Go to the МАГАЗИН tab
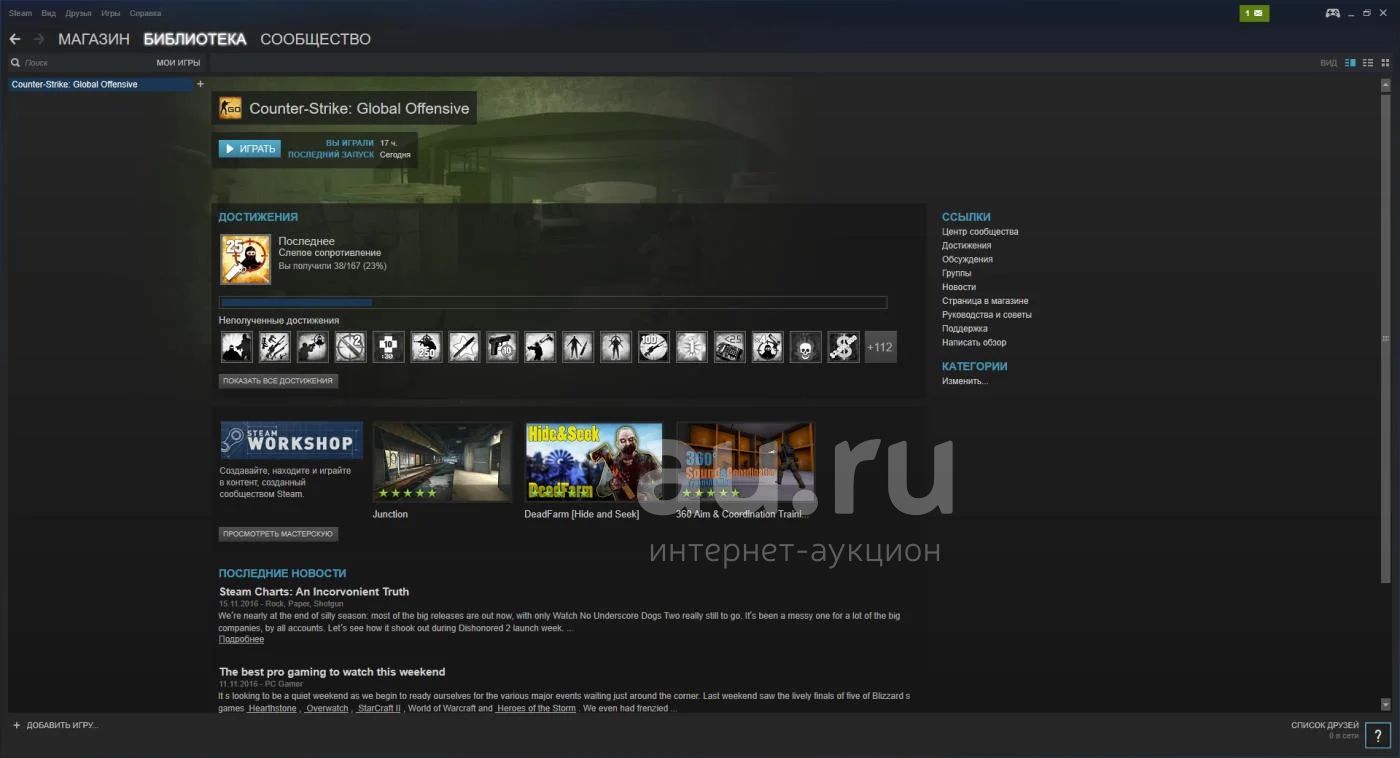Screen dimensions: 1400x758 [x=94, y=39]
